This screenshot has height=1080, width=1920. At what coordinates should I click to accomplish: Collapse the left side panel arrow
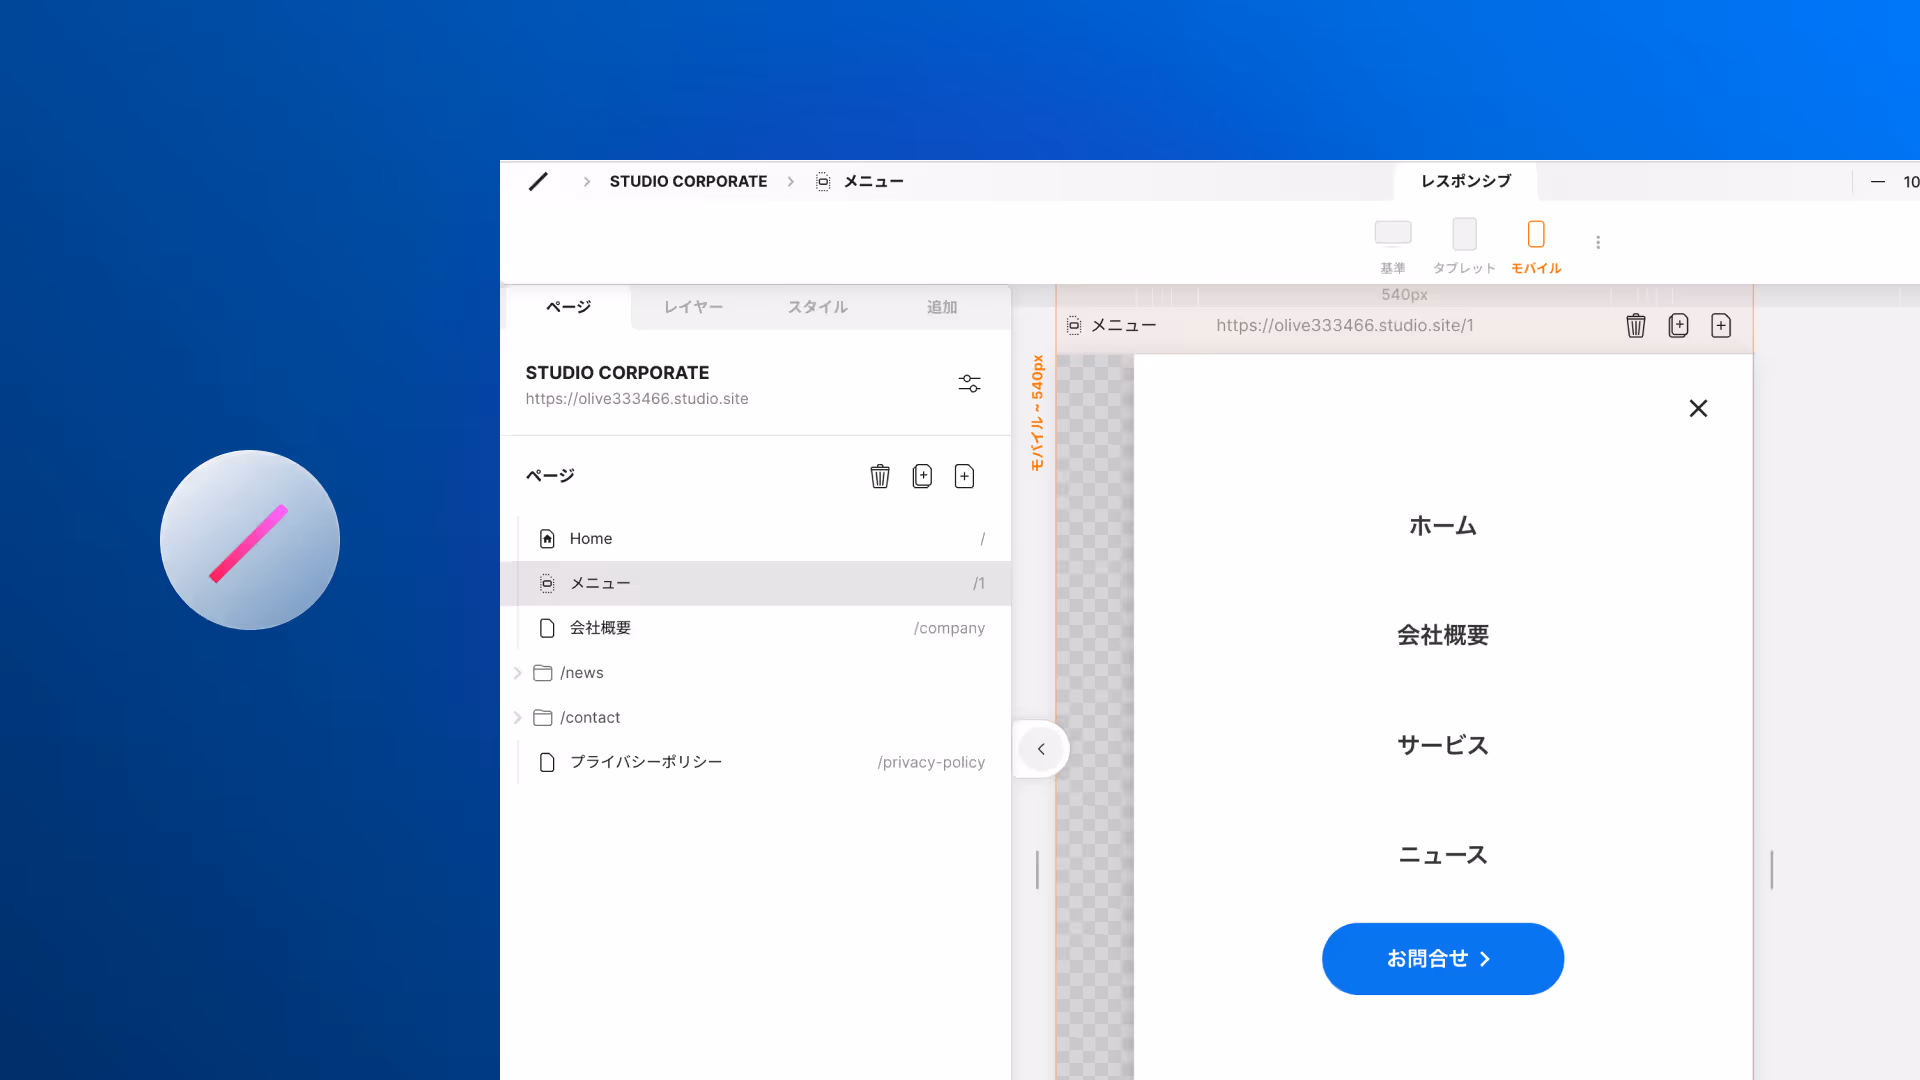1041,749
